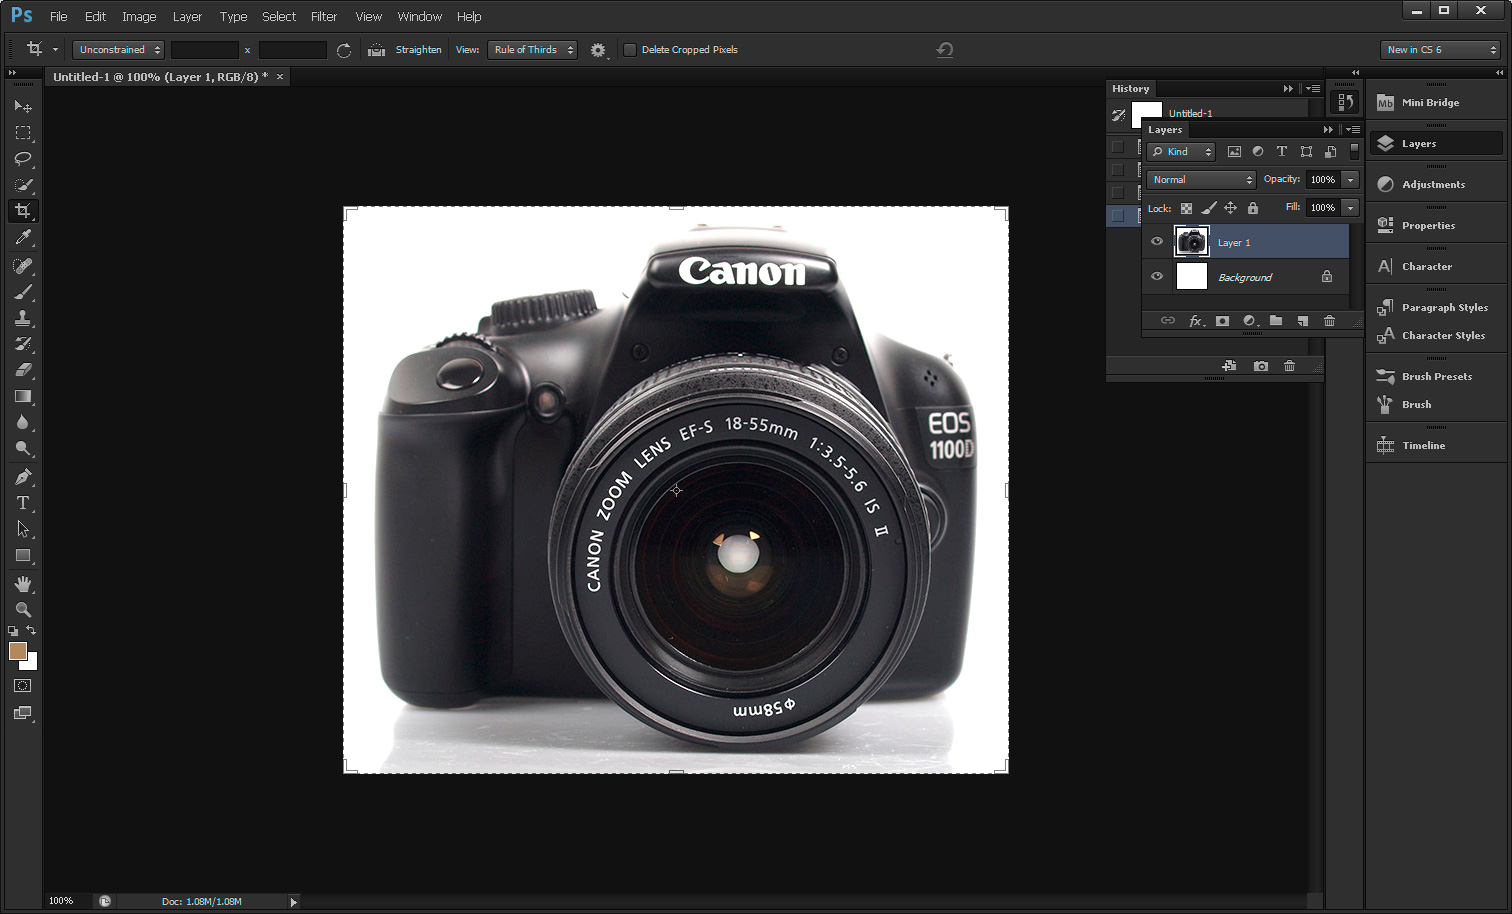Select the Move tool
This screenshot has width=1512, height=914.
click(x=24, y=106)
